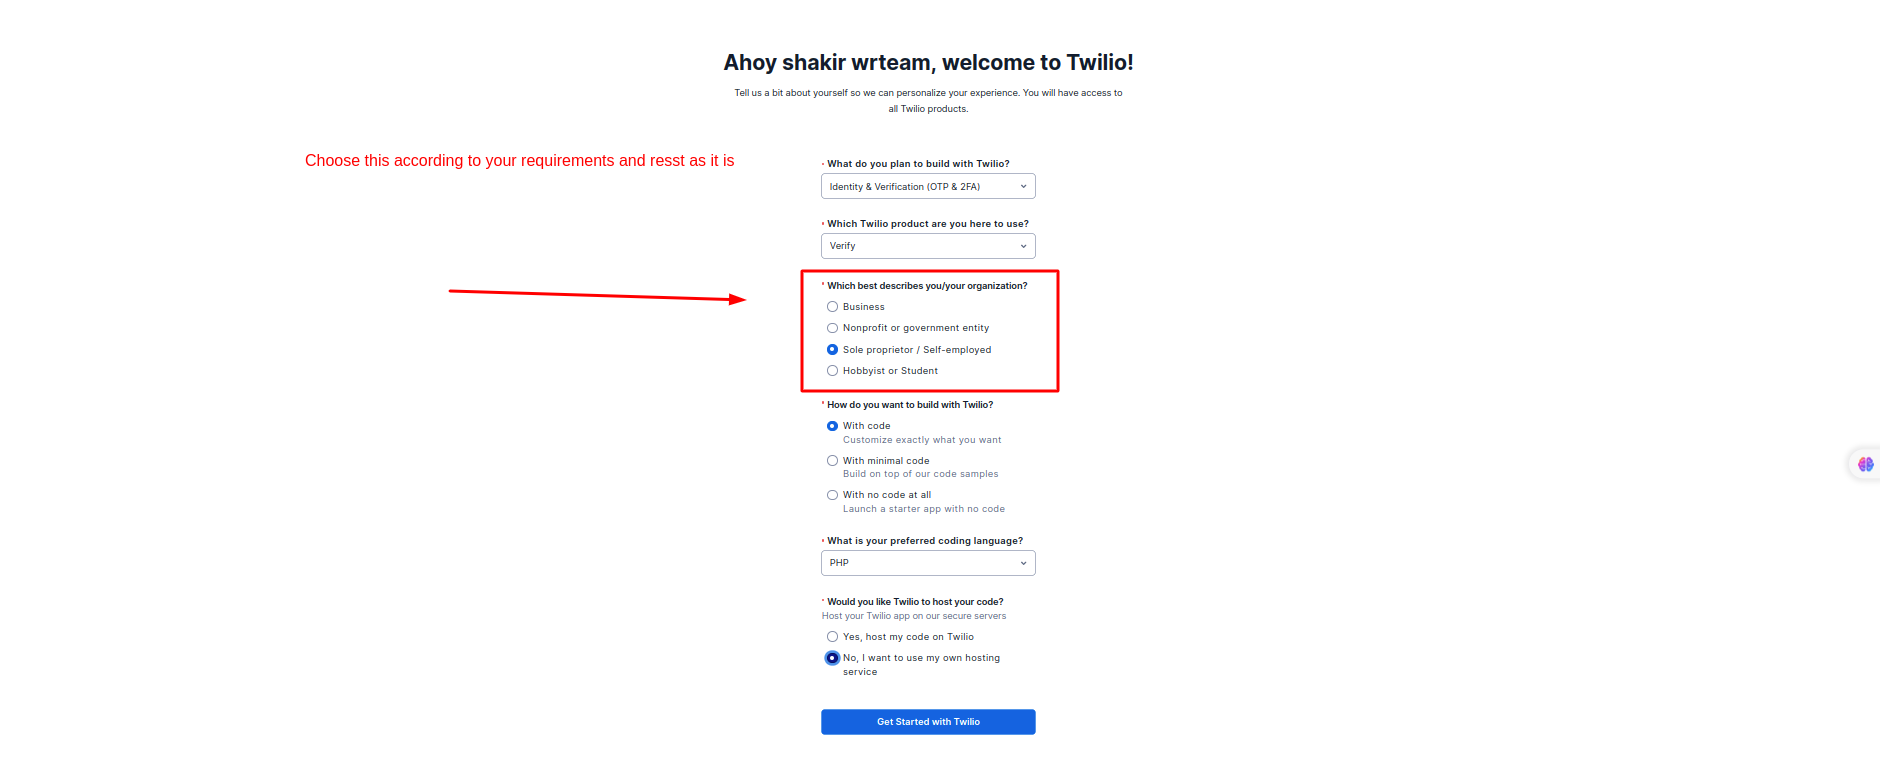This screenshot has height=761, width=1880.
Task: Click the chevron beside PHP
Action: tap(1022, 562)
